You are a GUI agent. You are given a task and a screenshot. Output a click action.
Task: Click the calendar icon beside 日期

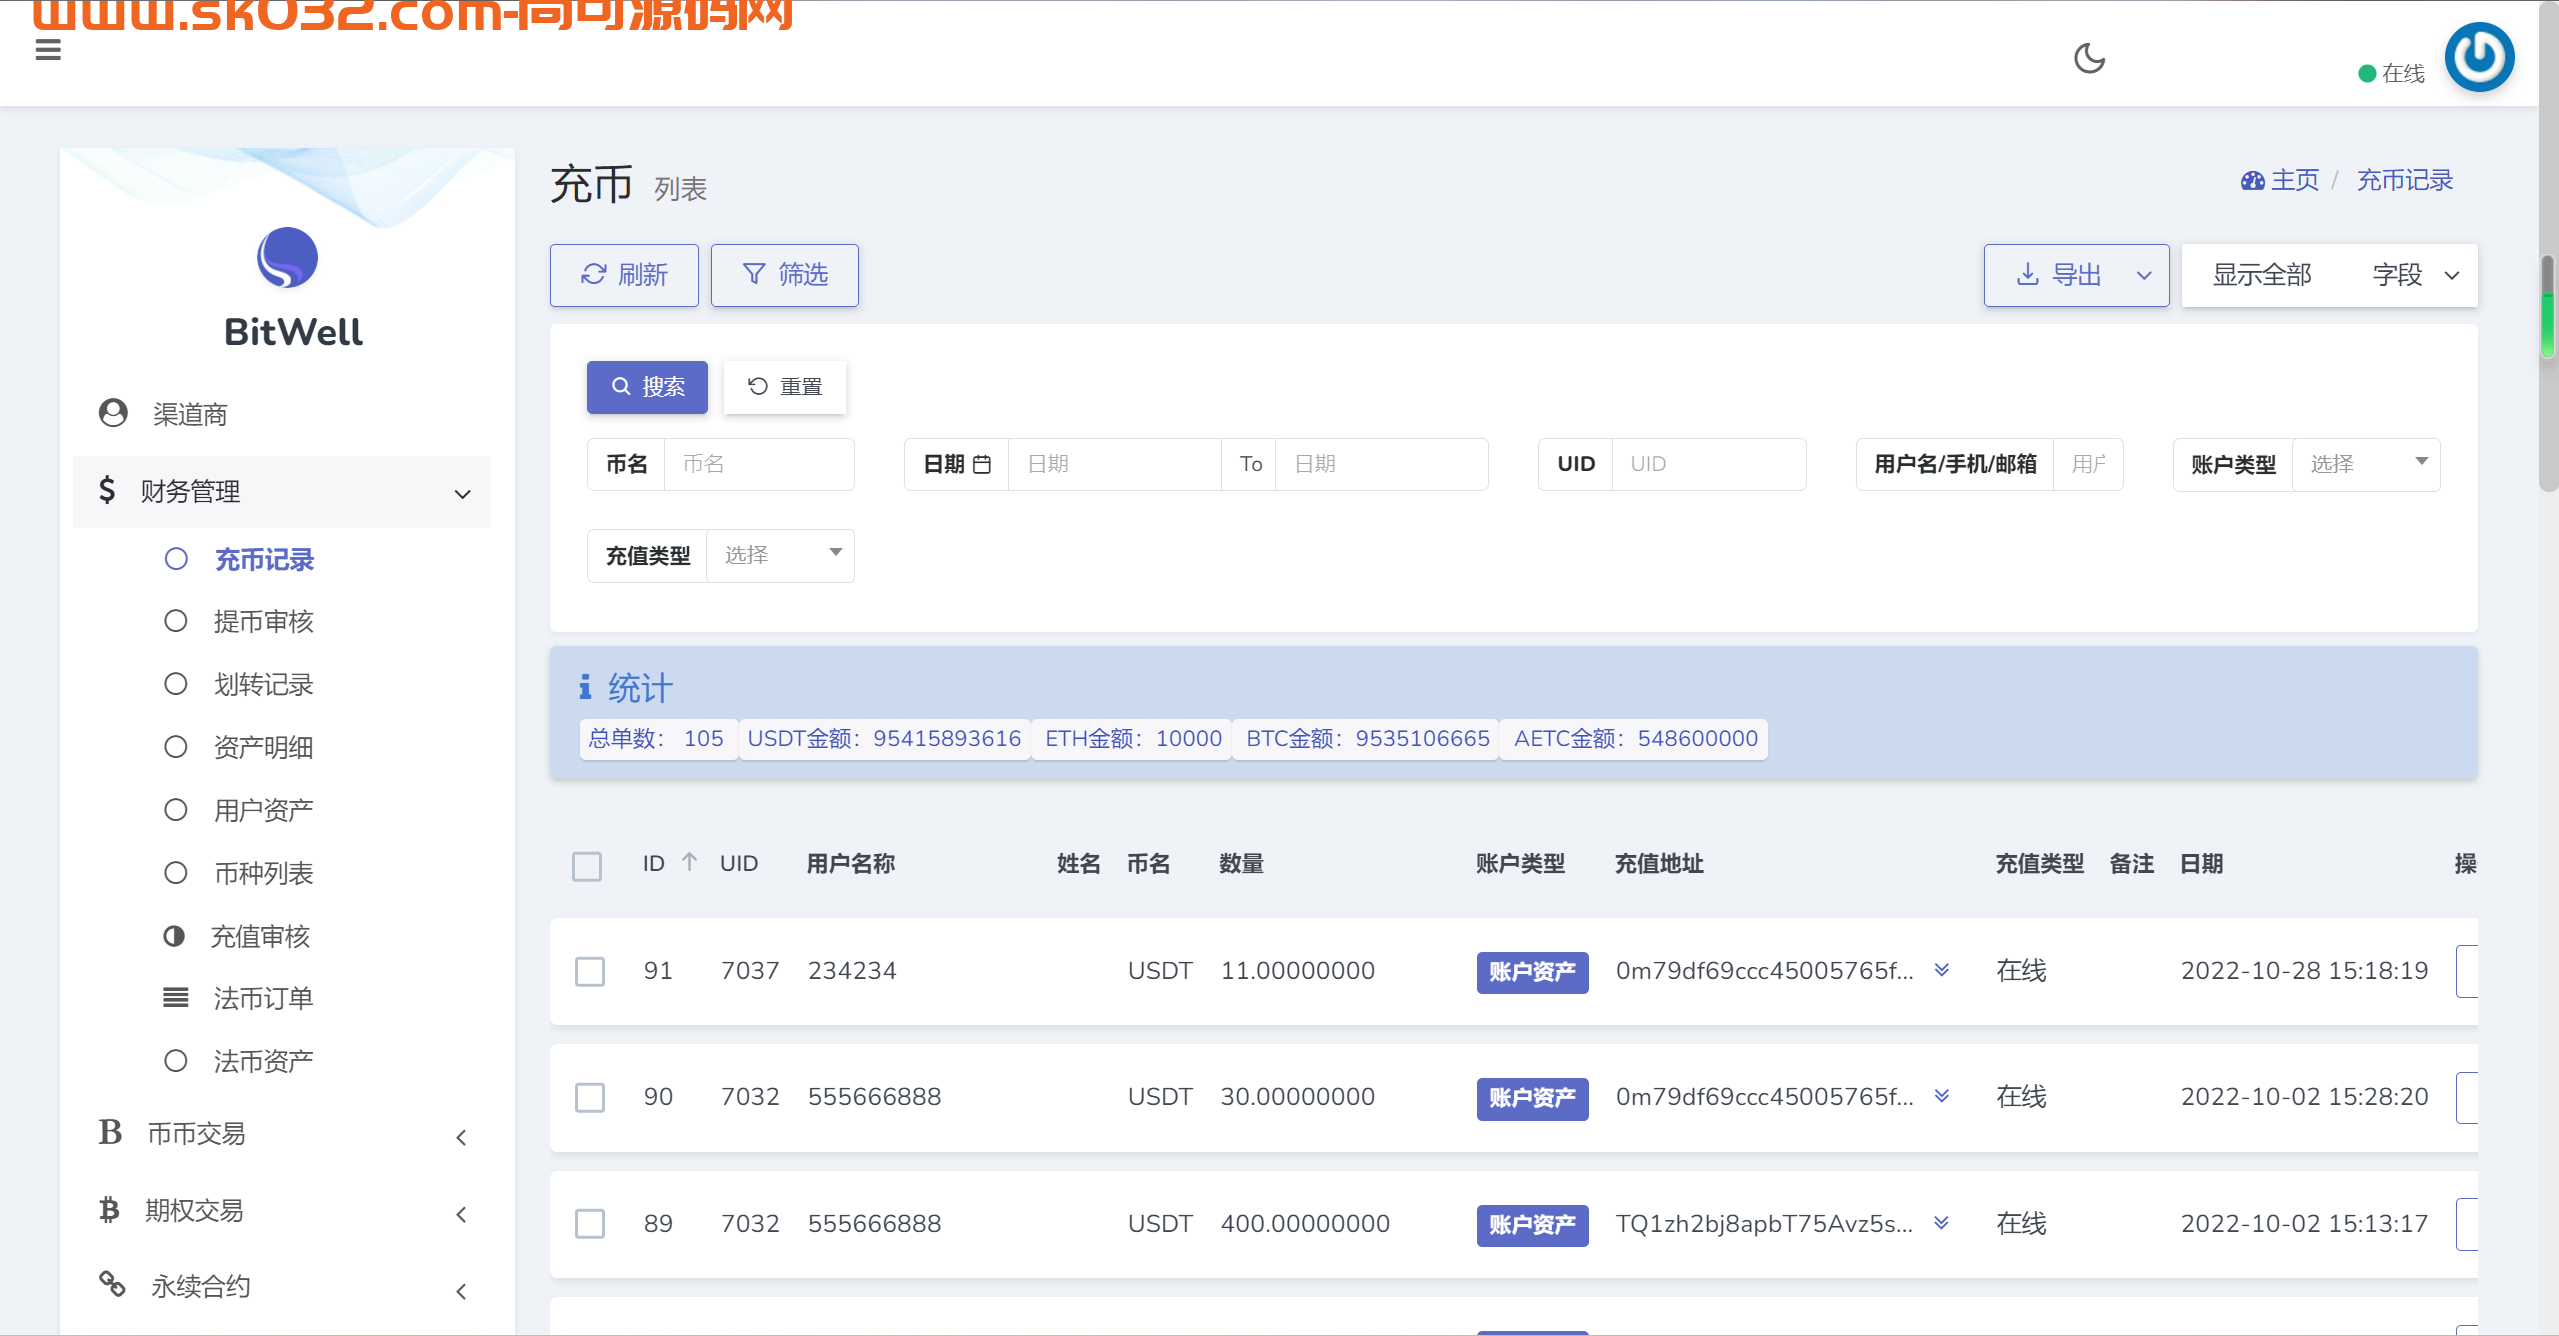pyautogui.click(x=982, y=464)
